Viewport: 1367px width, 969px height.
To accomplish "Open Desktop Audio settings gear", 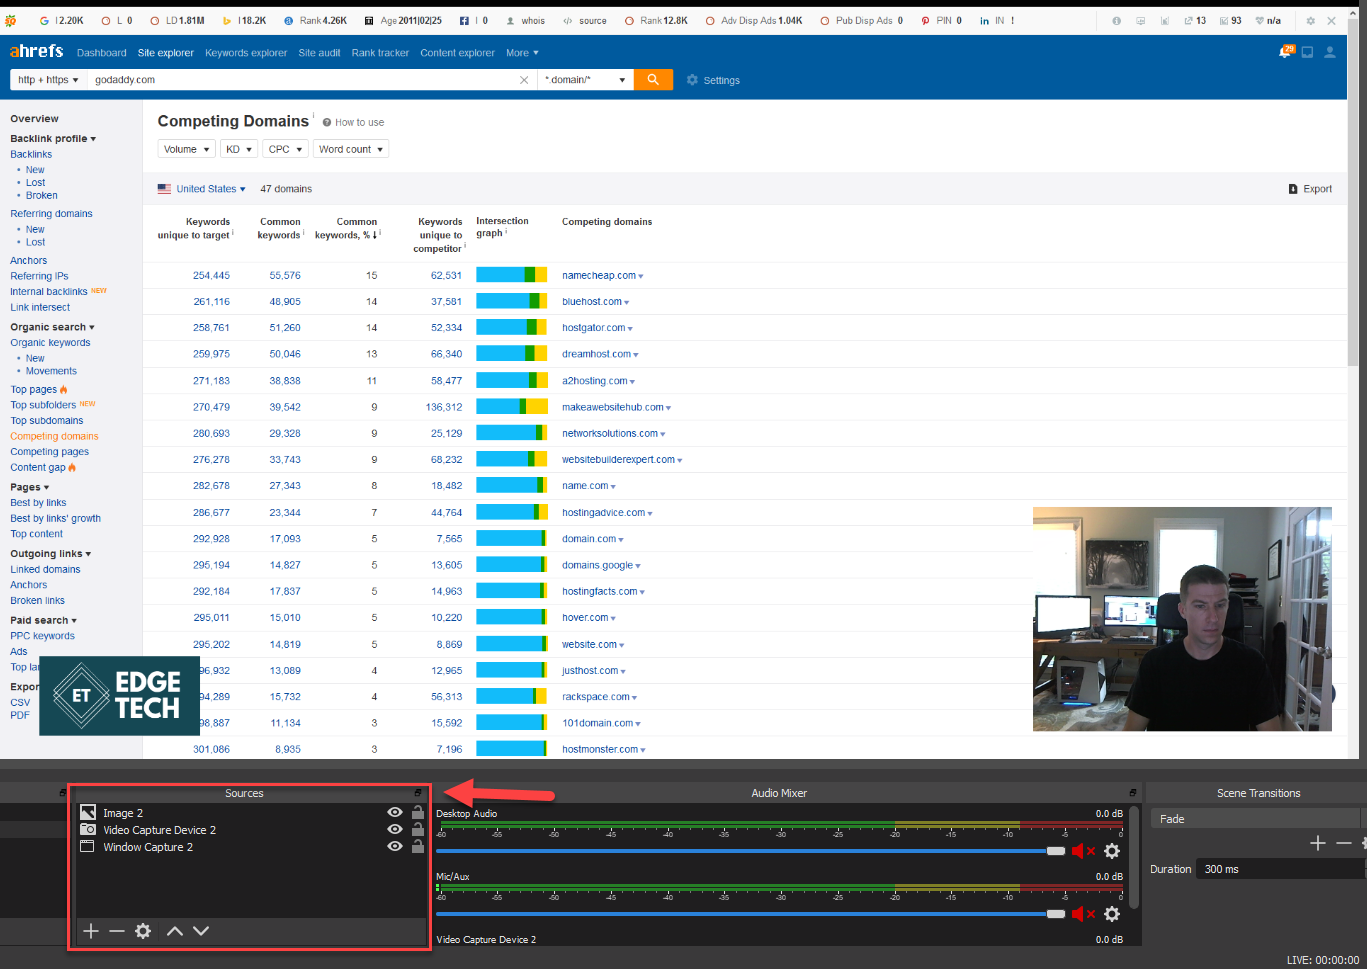I will pos(1111,851).
